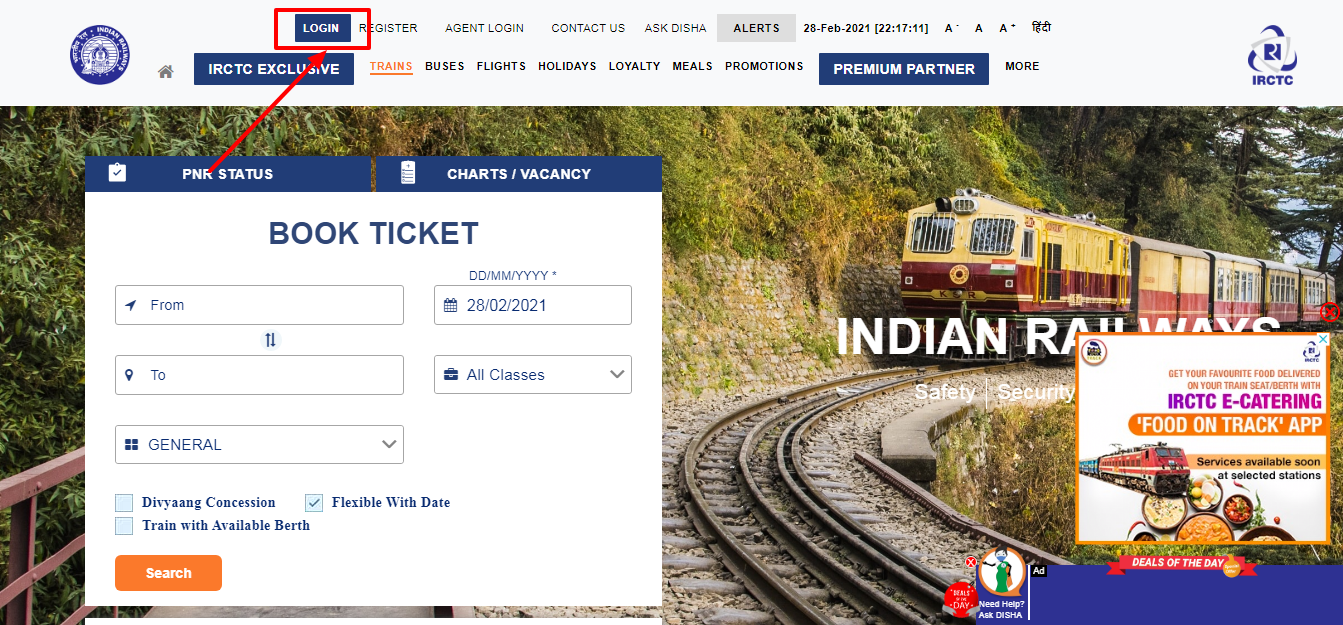This screenshot has height=625, width=1343.
Task: Switch to the PNR STATUS tab
Action: [228, 174]
